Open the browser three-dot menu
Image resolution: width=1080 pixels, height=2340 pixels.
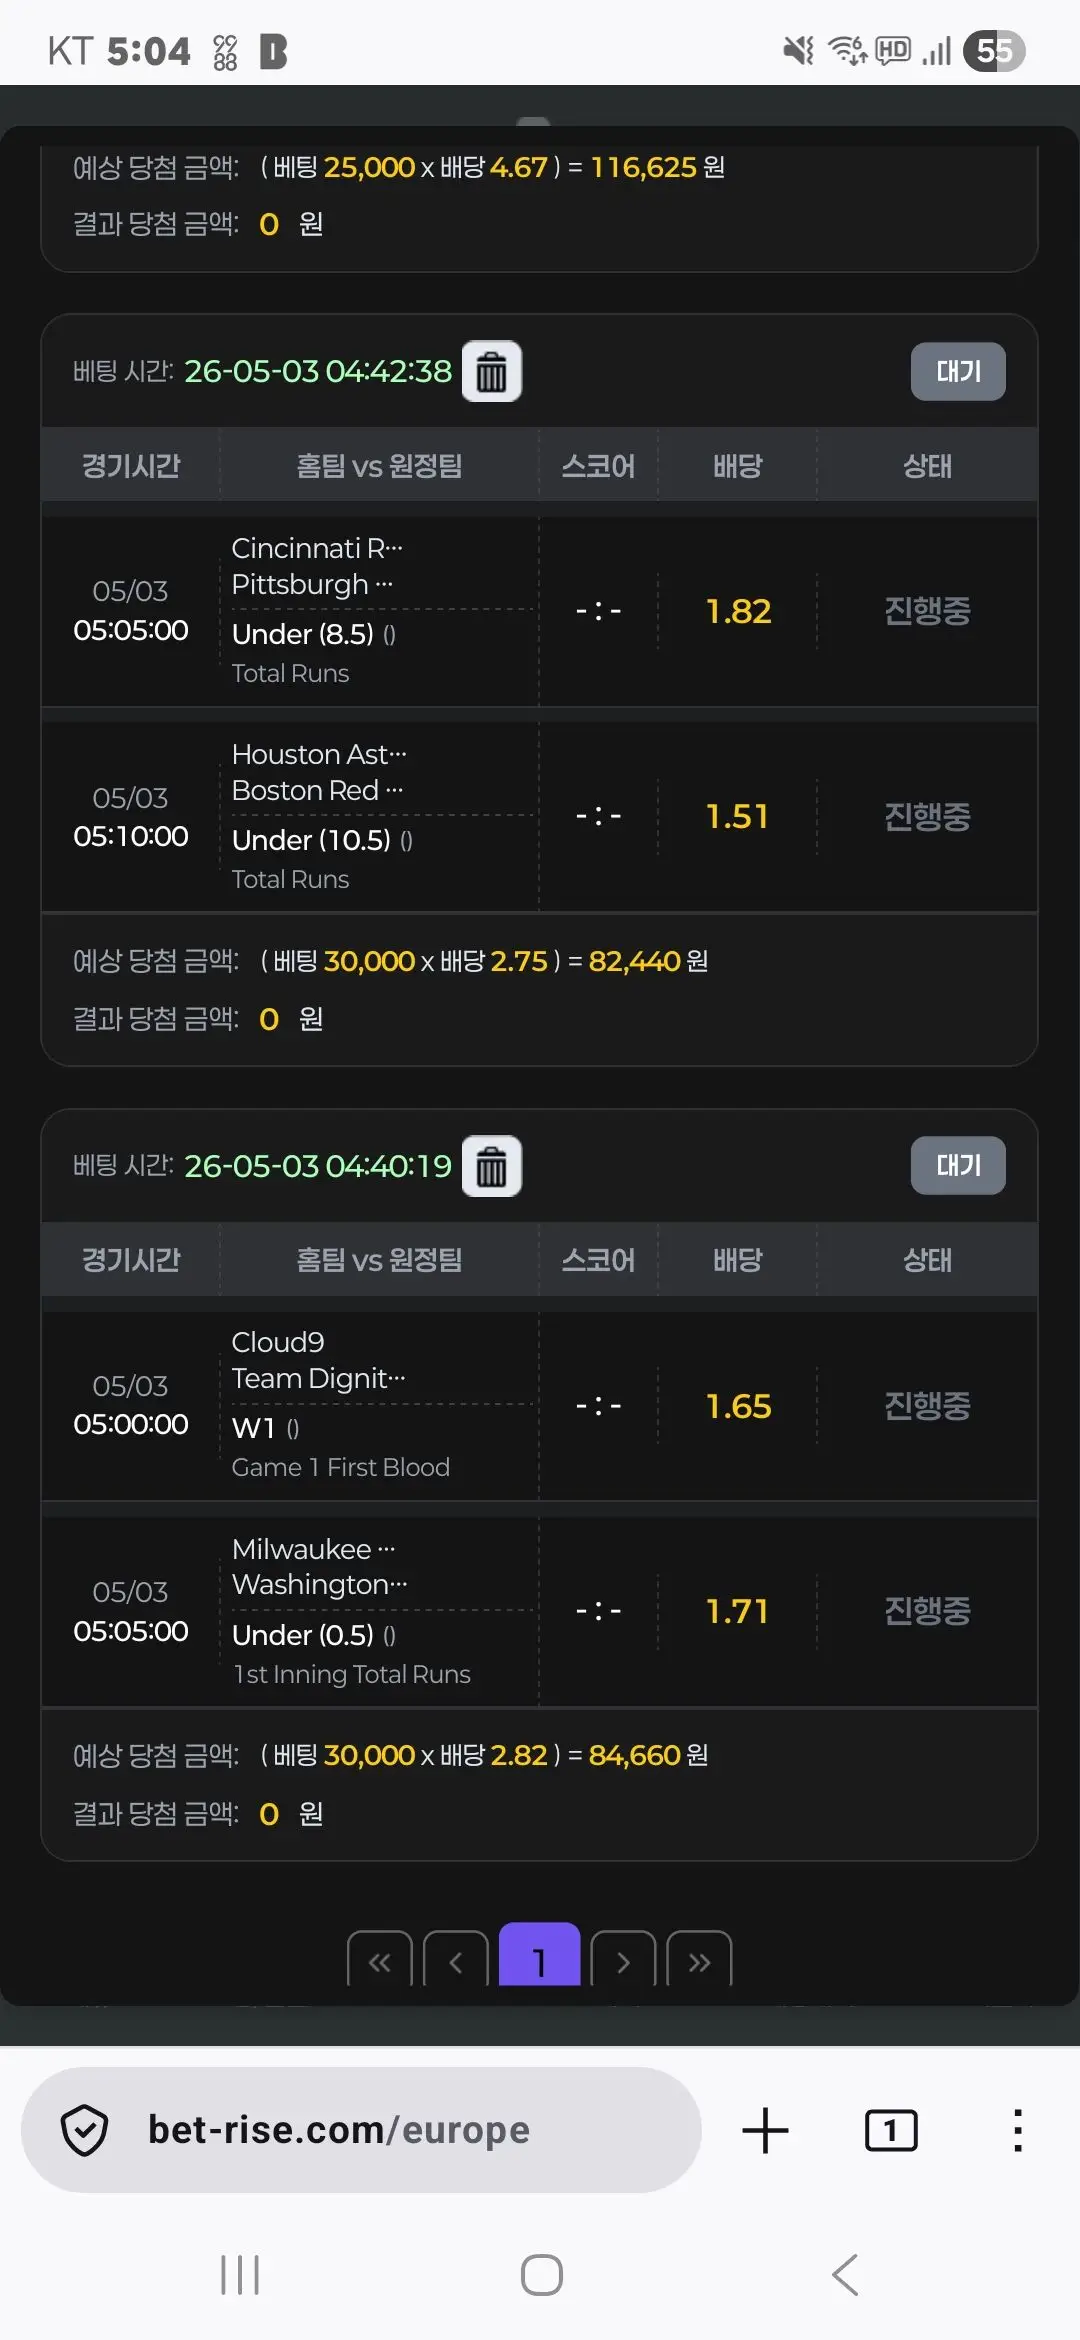coord(1017,2130)
